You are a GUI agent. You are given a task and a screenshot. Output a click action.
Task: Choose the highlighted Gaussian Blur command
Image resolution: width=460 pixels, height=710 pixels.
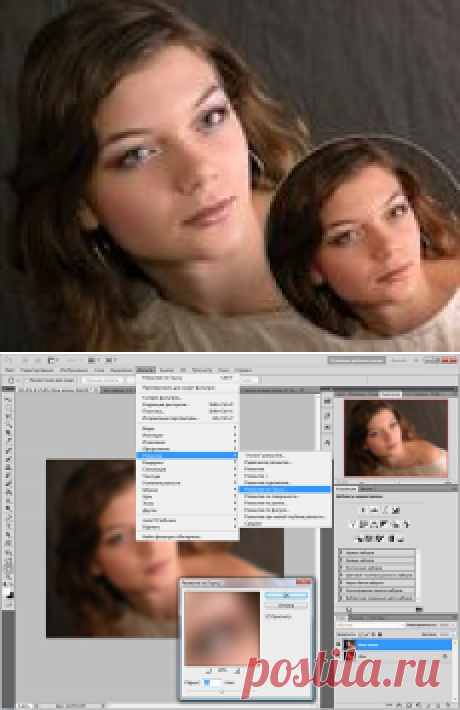tap(285, 489)
